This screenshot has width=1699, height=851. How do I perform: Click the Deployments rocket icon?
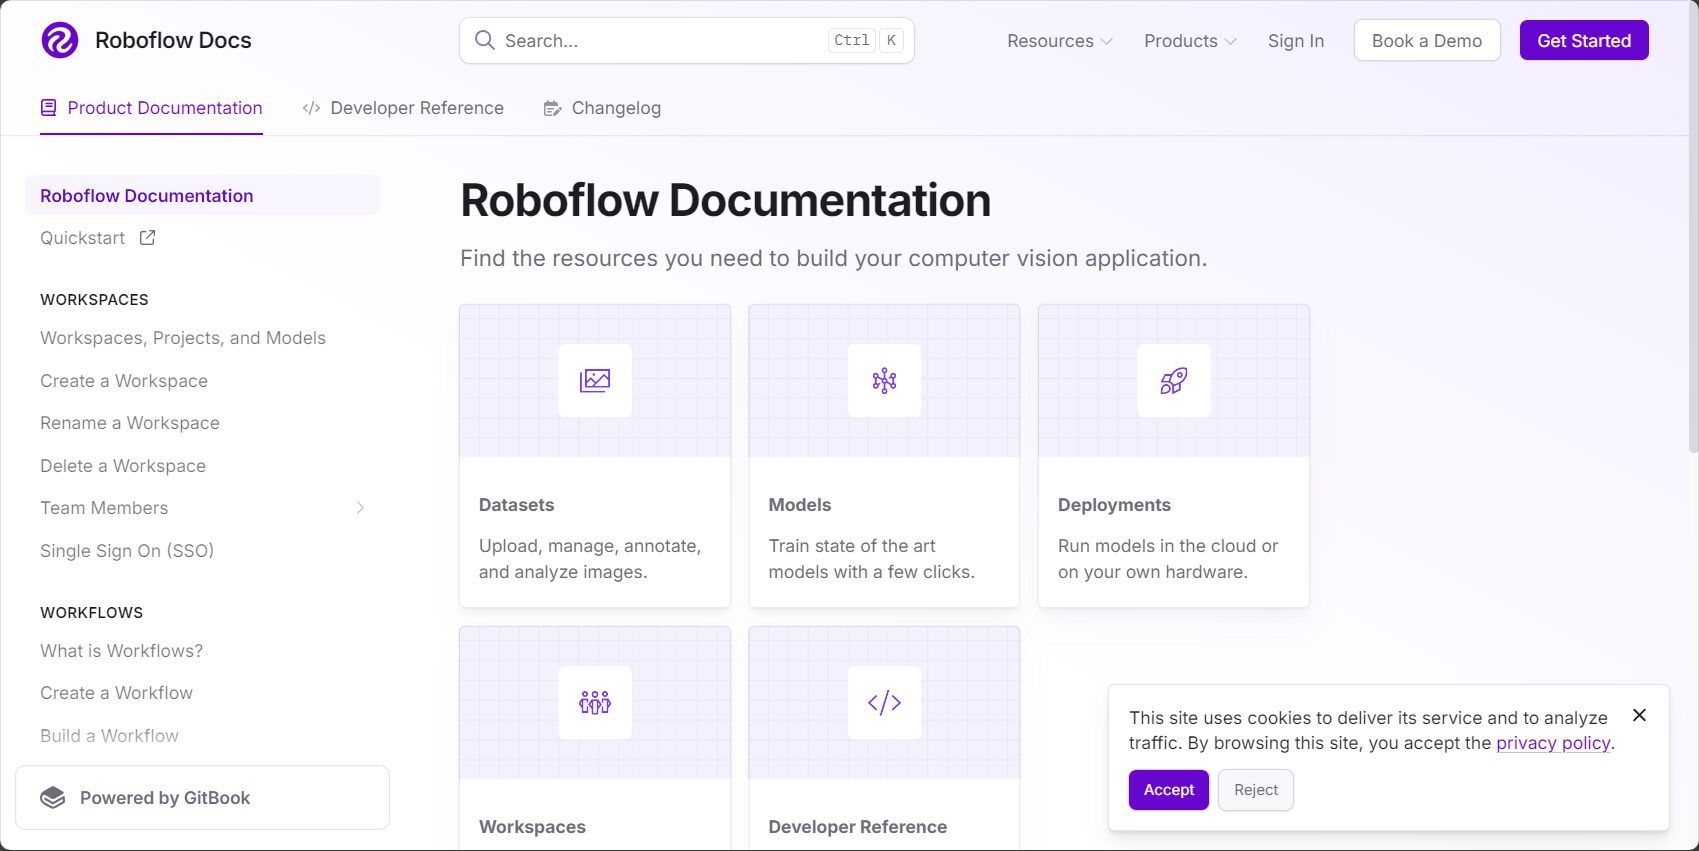(x=1174, y=380)
